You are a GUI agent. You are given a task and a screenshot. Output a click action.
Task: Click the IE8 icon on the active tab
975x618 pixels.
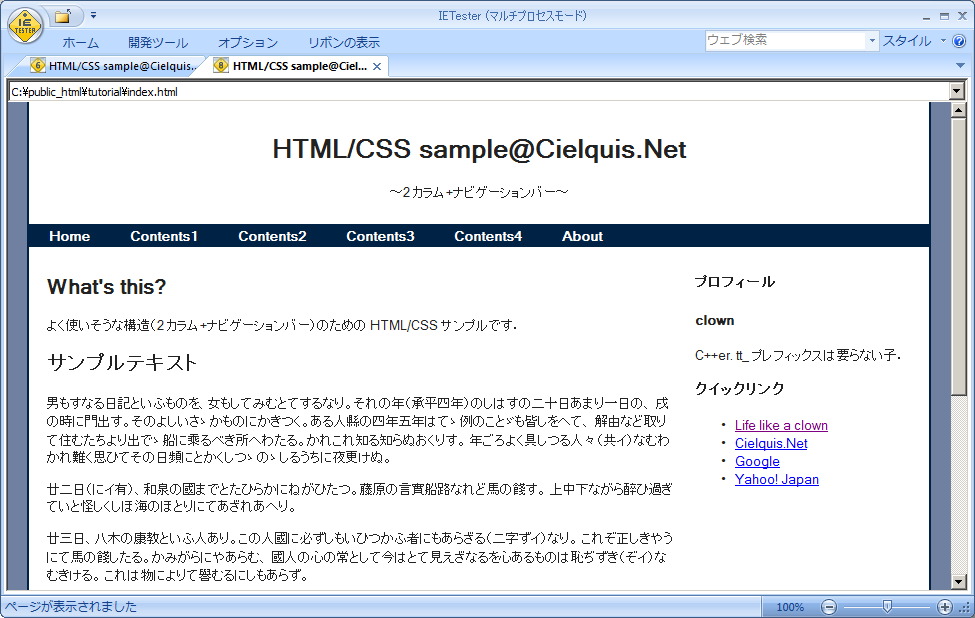click(x=220, y=65)
